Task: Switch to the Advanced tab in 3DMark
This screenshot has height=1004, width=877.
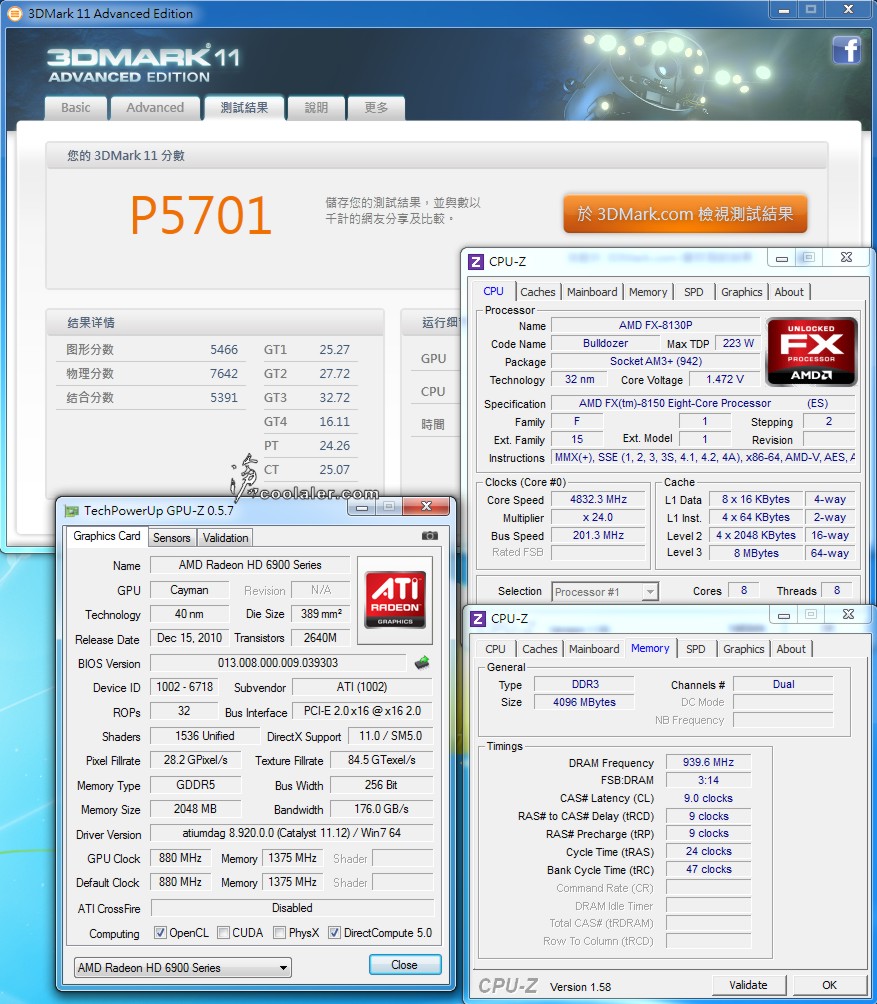Action: tap(155, 108)
